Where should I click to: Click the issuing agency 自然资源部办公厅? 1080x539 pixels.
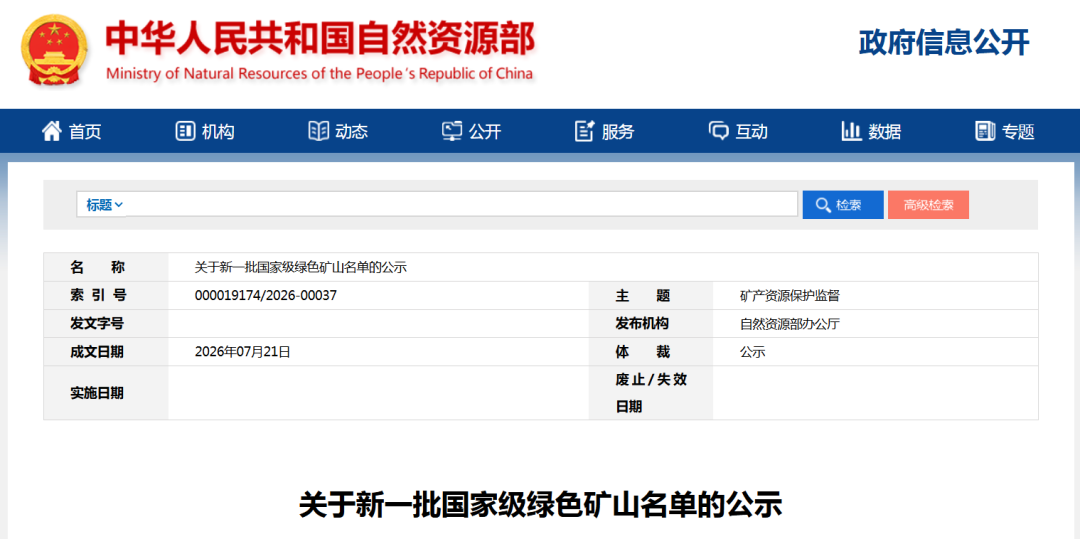[x=790, y=324]
